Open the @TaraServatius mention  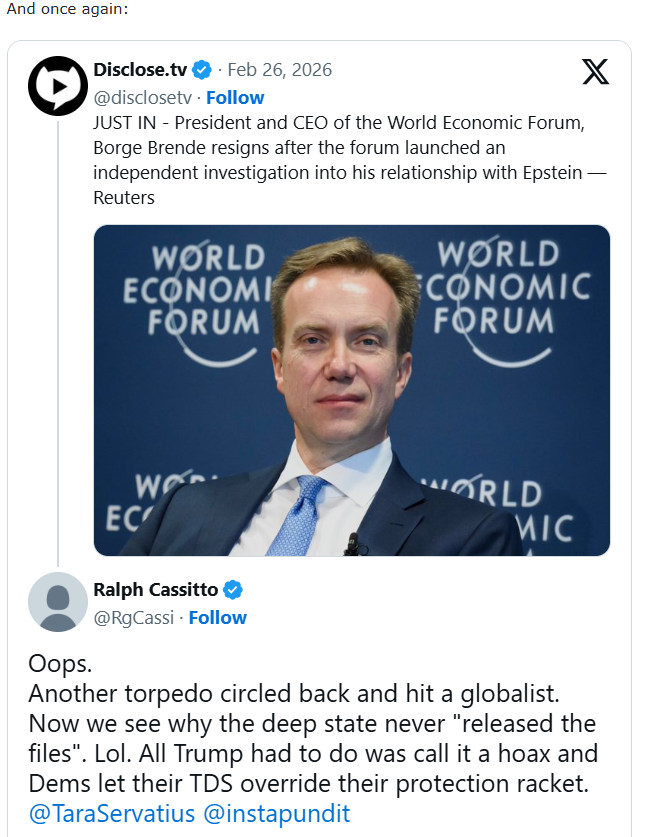(111, 813)
